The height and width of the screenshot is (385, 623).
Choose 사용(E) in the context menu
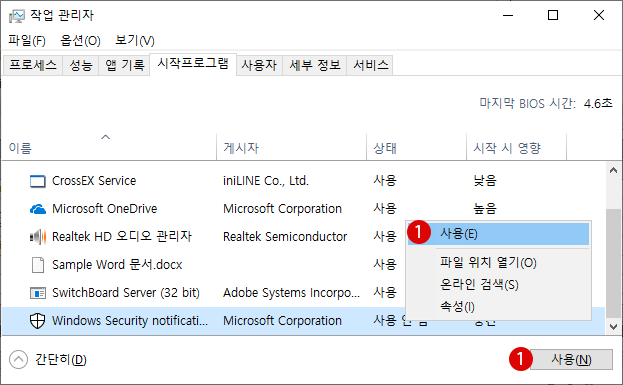pyautogui.click(x=498, y=234)
